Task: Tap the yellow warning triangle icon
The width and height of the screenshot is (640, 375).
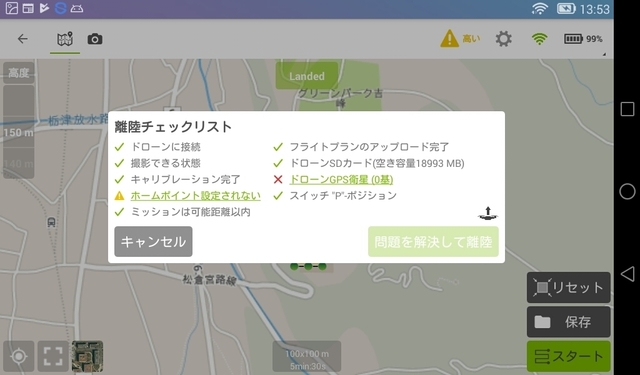Action: click(x=449, y=39)
